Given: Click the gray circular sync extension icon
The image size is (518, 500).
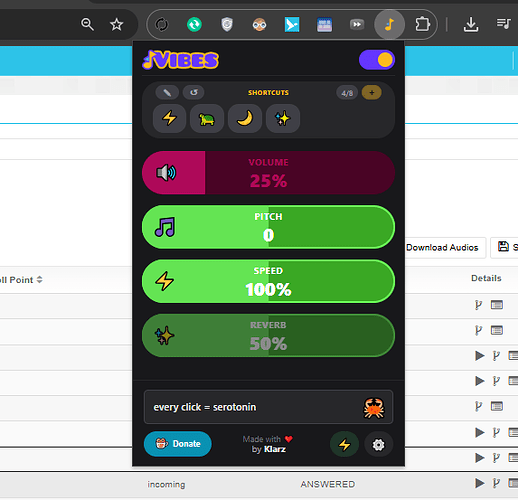Looking at the screenshot, I should (162, 25).
